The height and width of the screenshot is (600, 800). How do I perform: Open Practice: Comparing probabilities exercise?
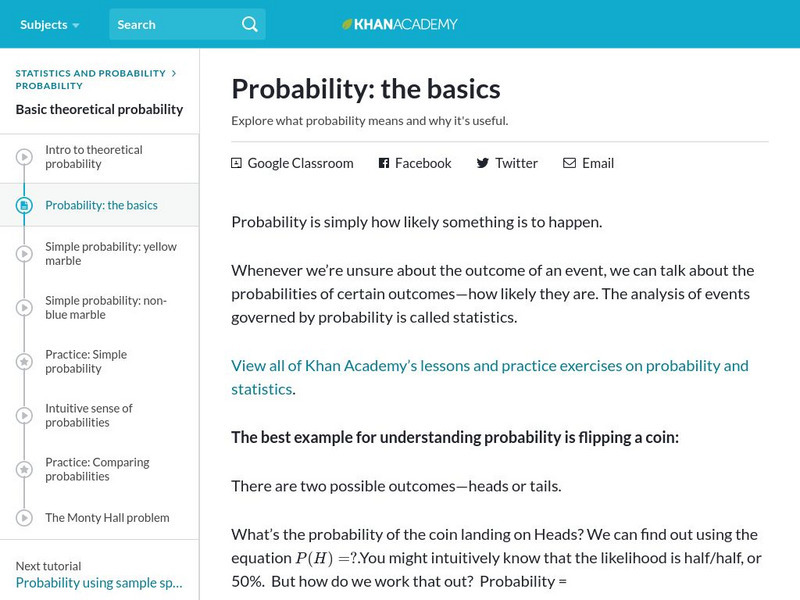(x=97, y=469)
